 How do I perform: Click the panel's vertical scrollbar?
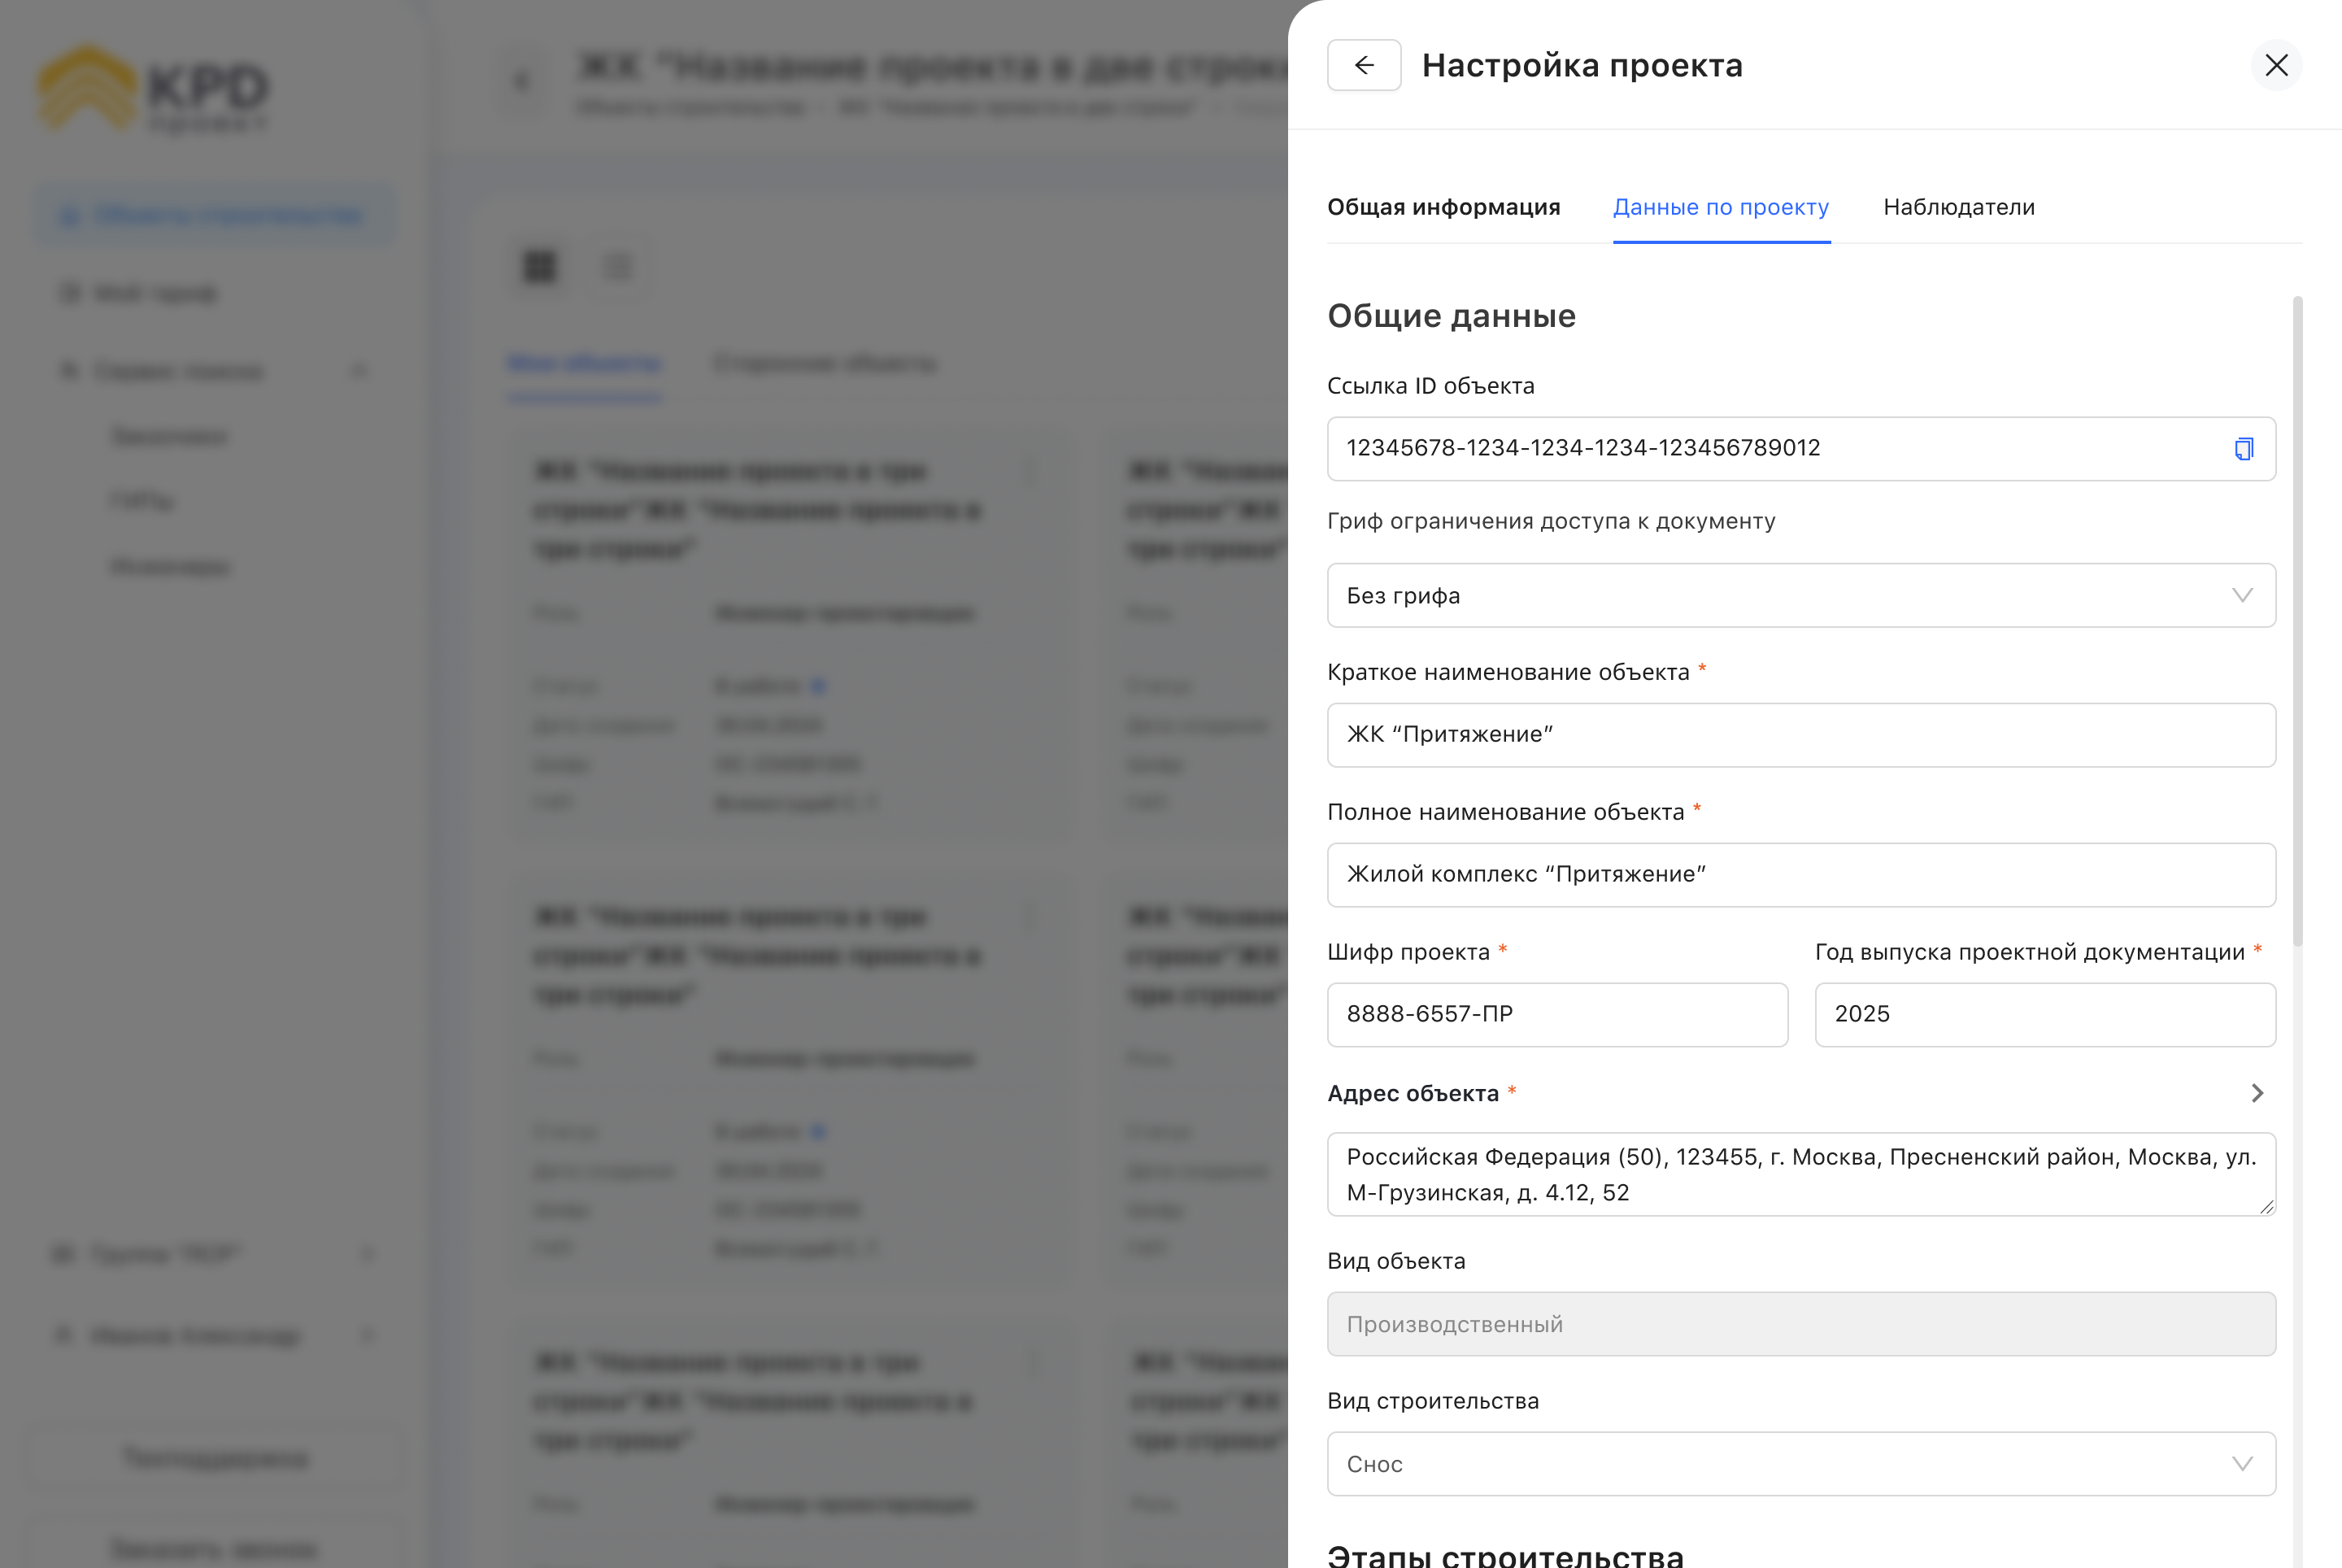(2297, 620)
